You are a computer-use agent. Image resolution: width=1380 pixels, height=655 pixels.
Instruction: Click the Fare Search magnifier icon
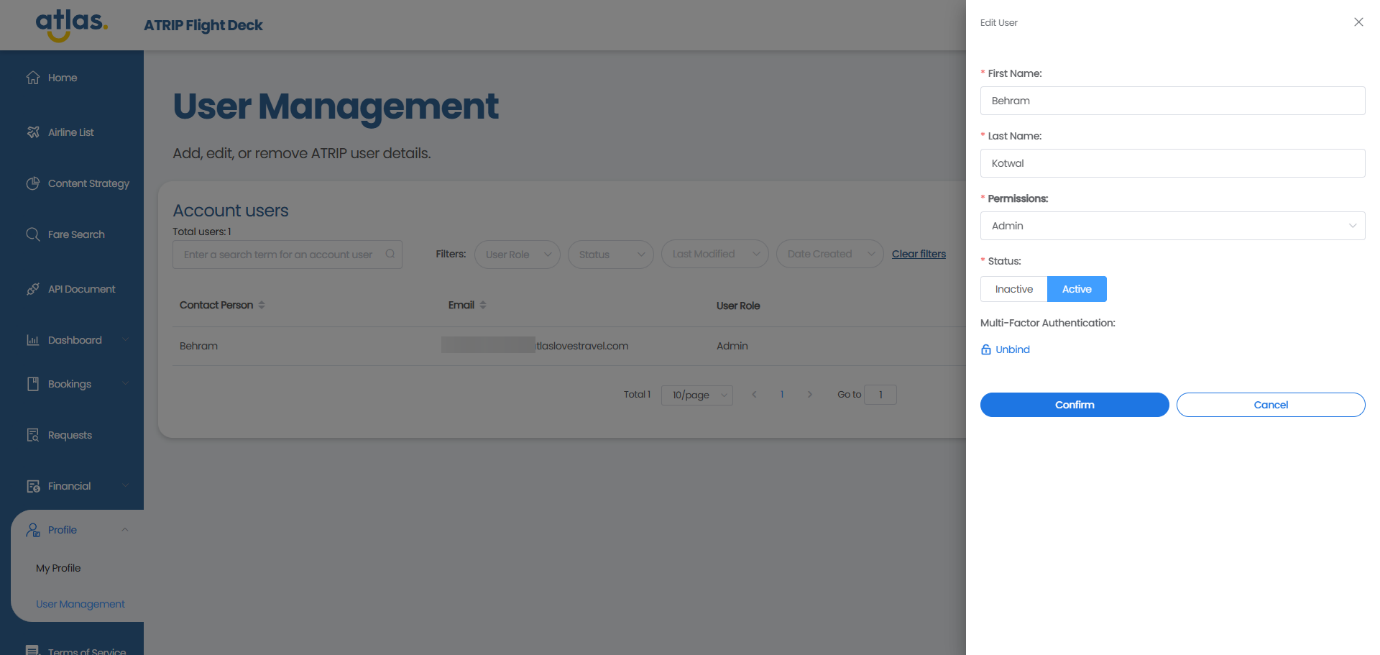pyautogui.click(x=33, y=234)
